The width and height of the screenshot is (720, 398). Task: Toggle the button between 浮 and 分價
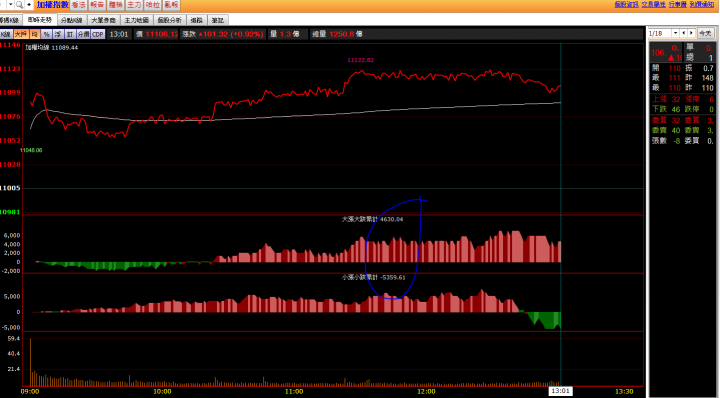pyautogui.click(x=70, y=34)
